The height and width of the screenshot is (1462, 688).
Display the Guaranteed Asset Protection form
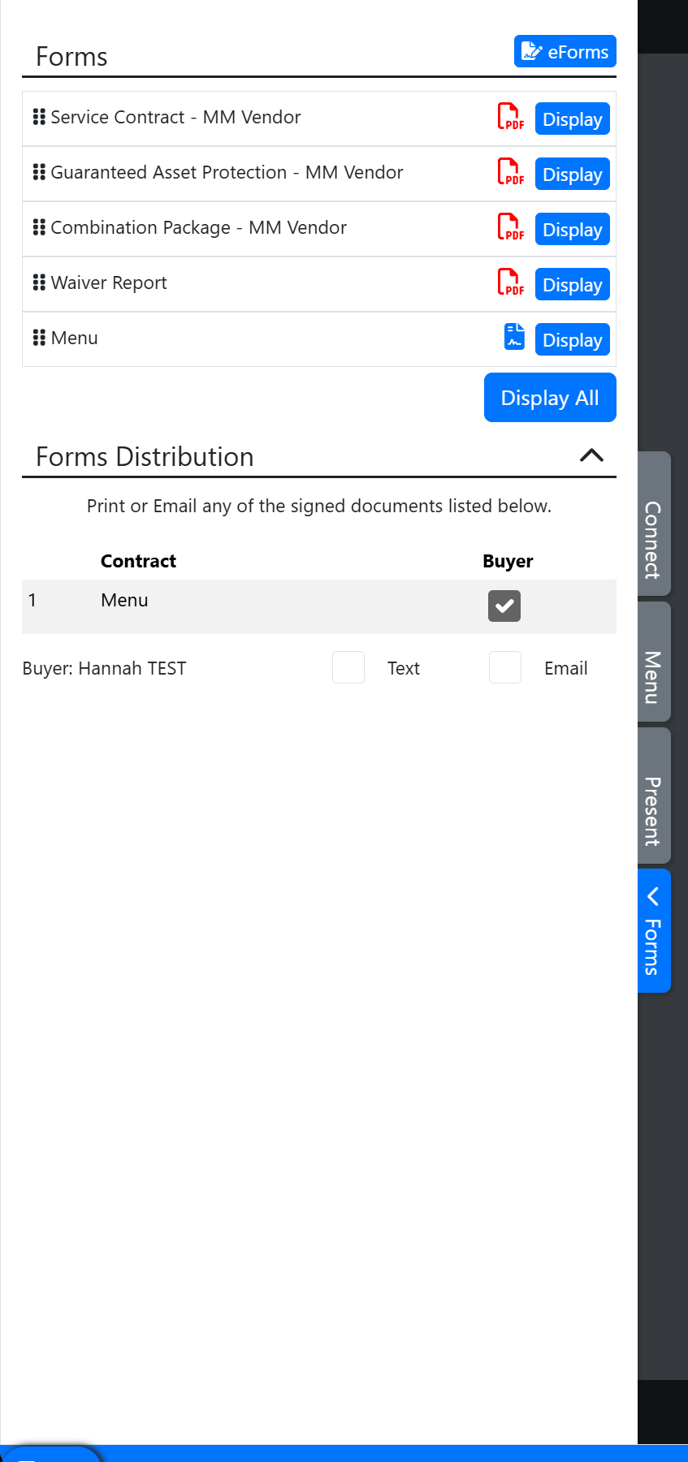[x=572, y=174]
